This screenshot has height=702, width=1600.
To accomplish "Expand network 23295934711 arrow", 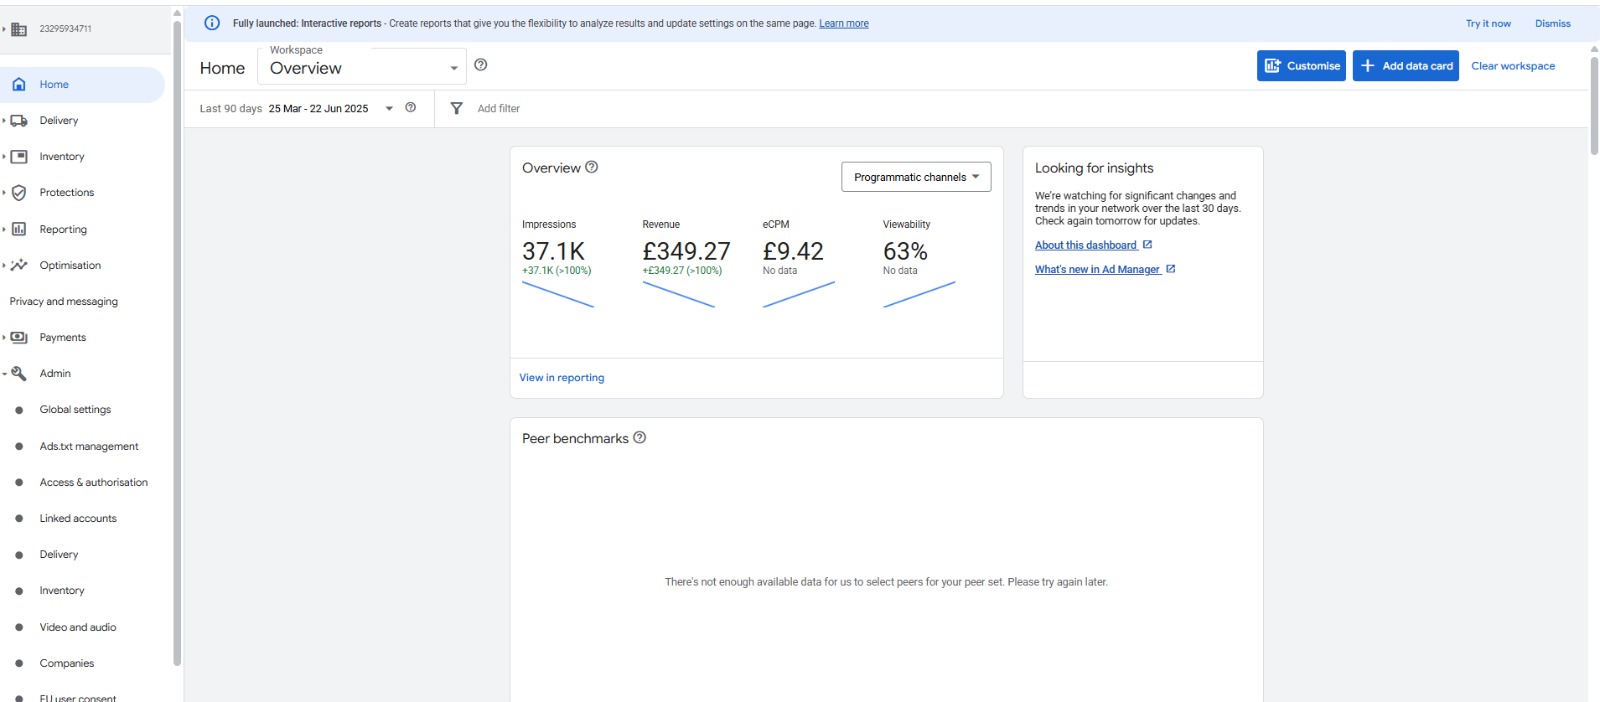I will pyautogui.click(x=4, y=29).
